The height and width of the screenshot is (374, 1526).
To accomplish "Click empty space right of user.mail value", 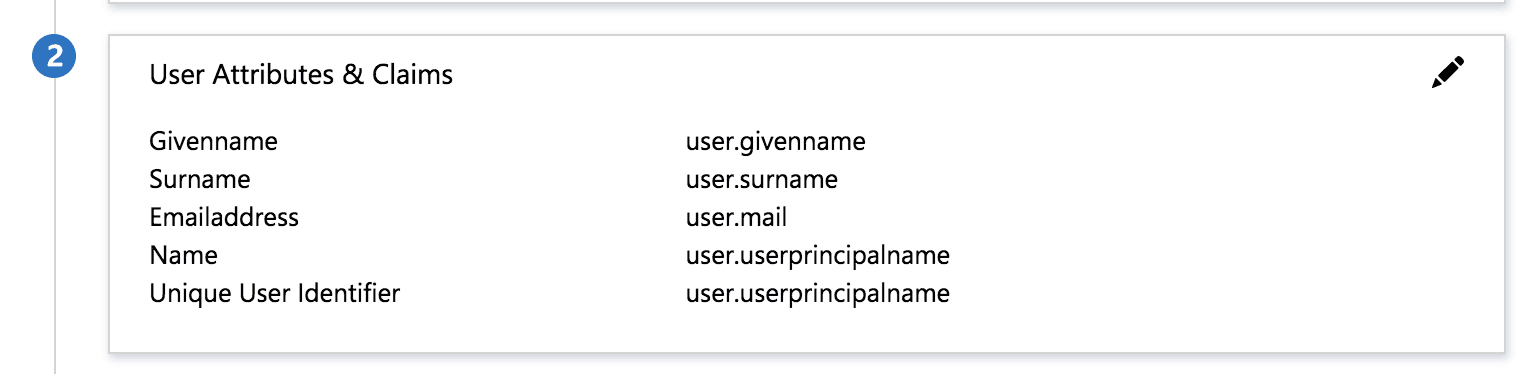I will point(1100,218).
